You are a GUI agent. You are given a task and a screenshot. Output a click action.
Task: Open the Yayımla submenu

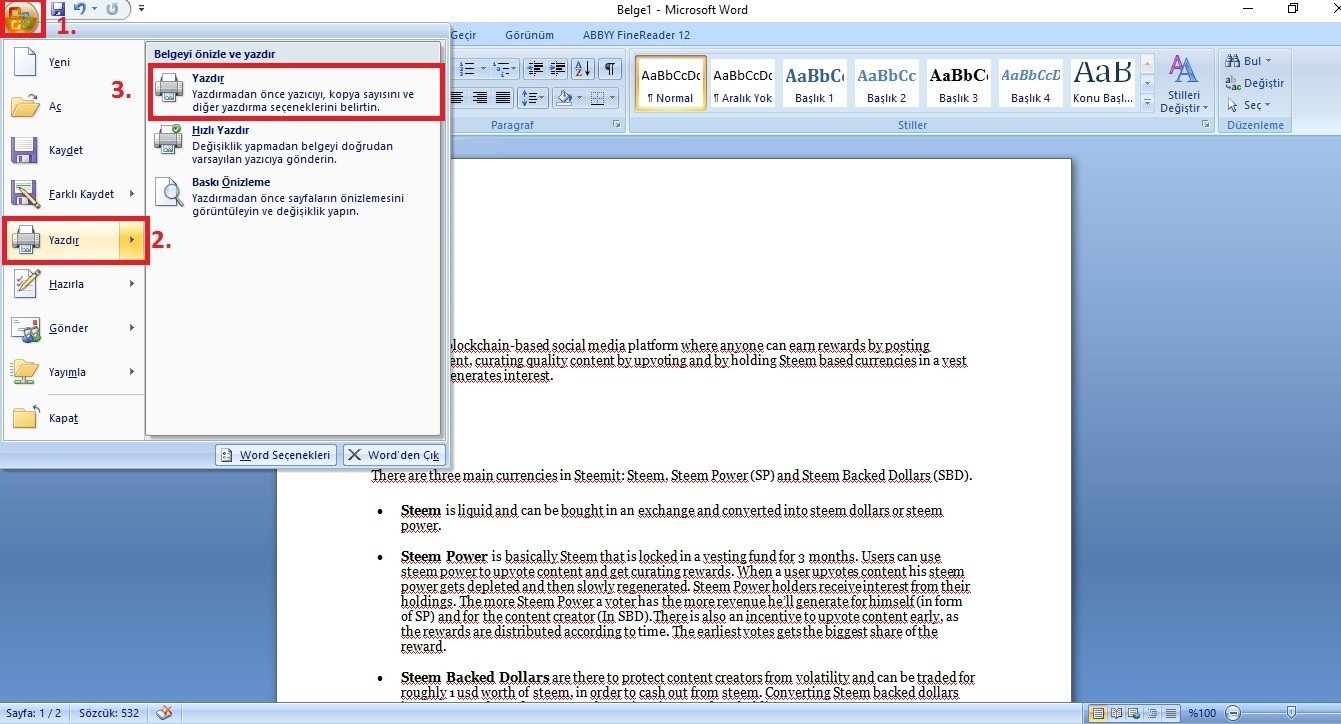[74, 372]
